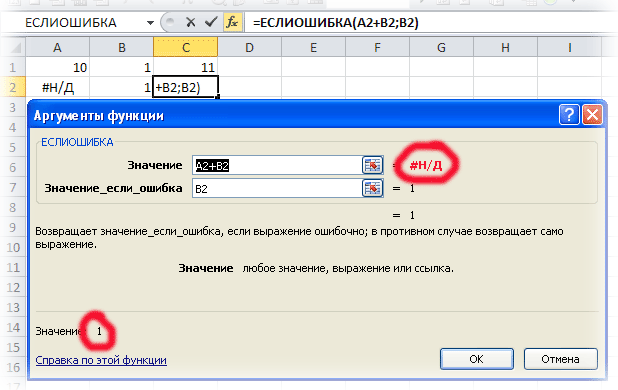Select column B header
The height and width of the screenshot is (390, 618).
pyautogui.click(x=122, y=48)
